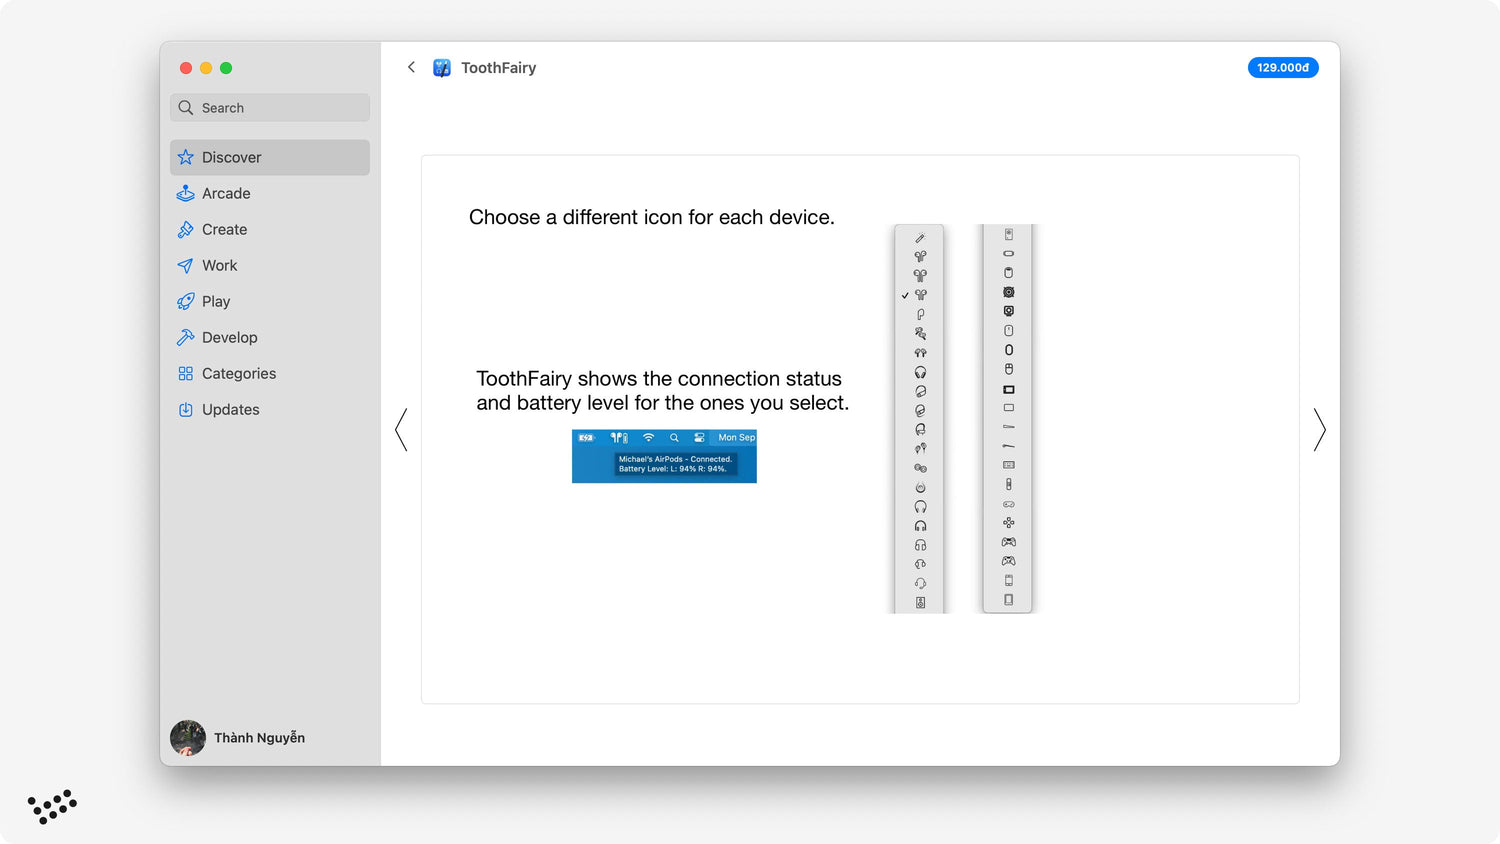Show previous screenshot with left arrow
Screen dimensions: 1500x844
point(401,430)
